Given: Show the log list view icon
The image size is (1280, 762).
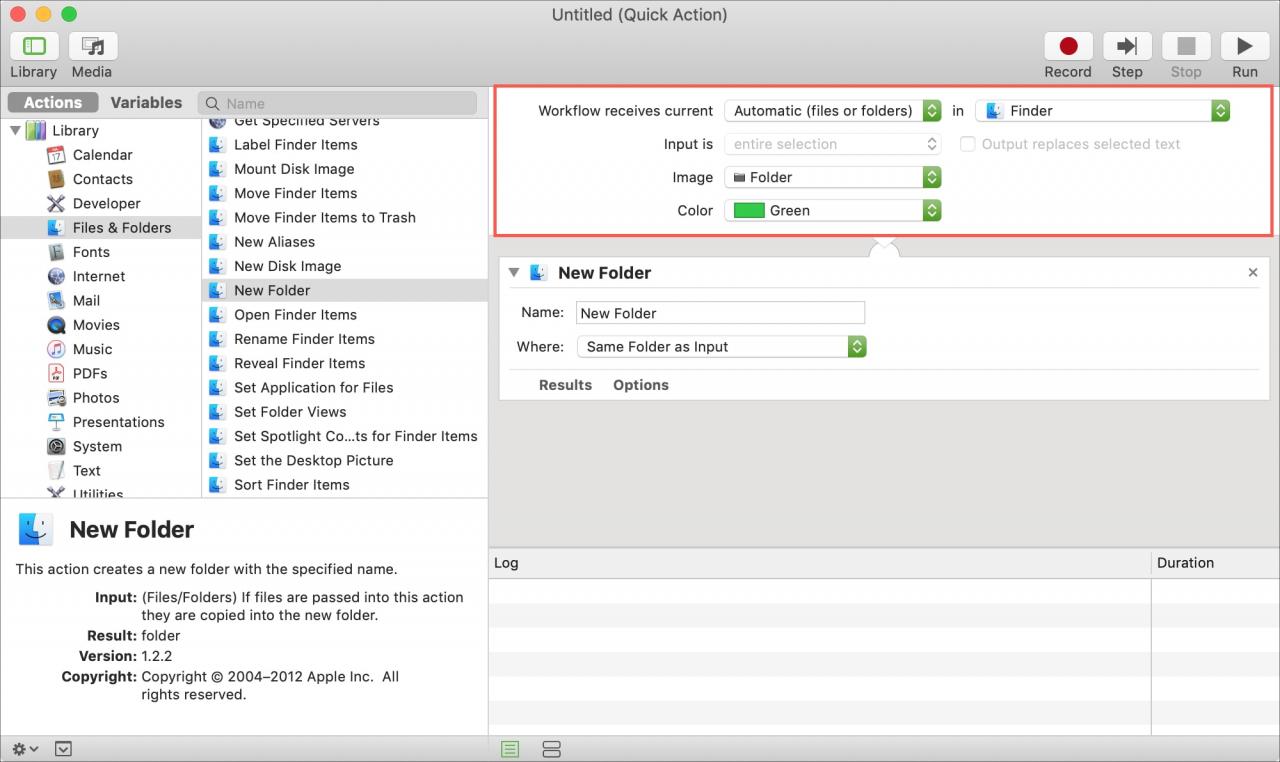Looking at the screenshot, I should pyautogui.click(x=510, y=749).
